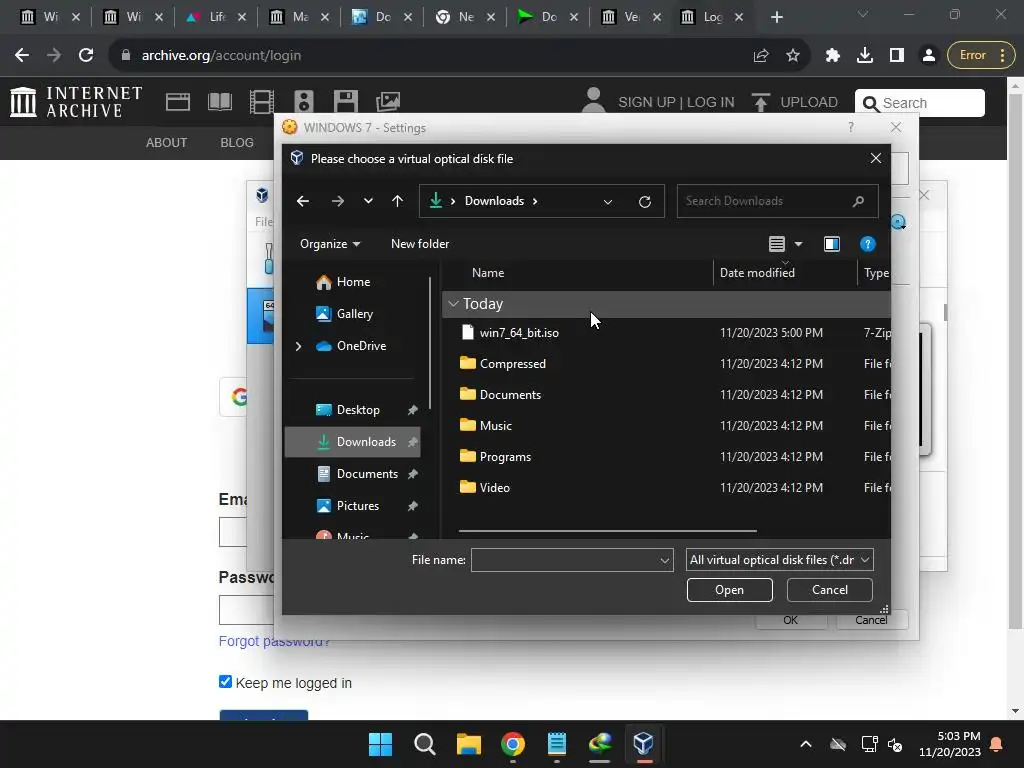Select the Compressed folder
This screenshot has width=1024, height=768.
513,364
